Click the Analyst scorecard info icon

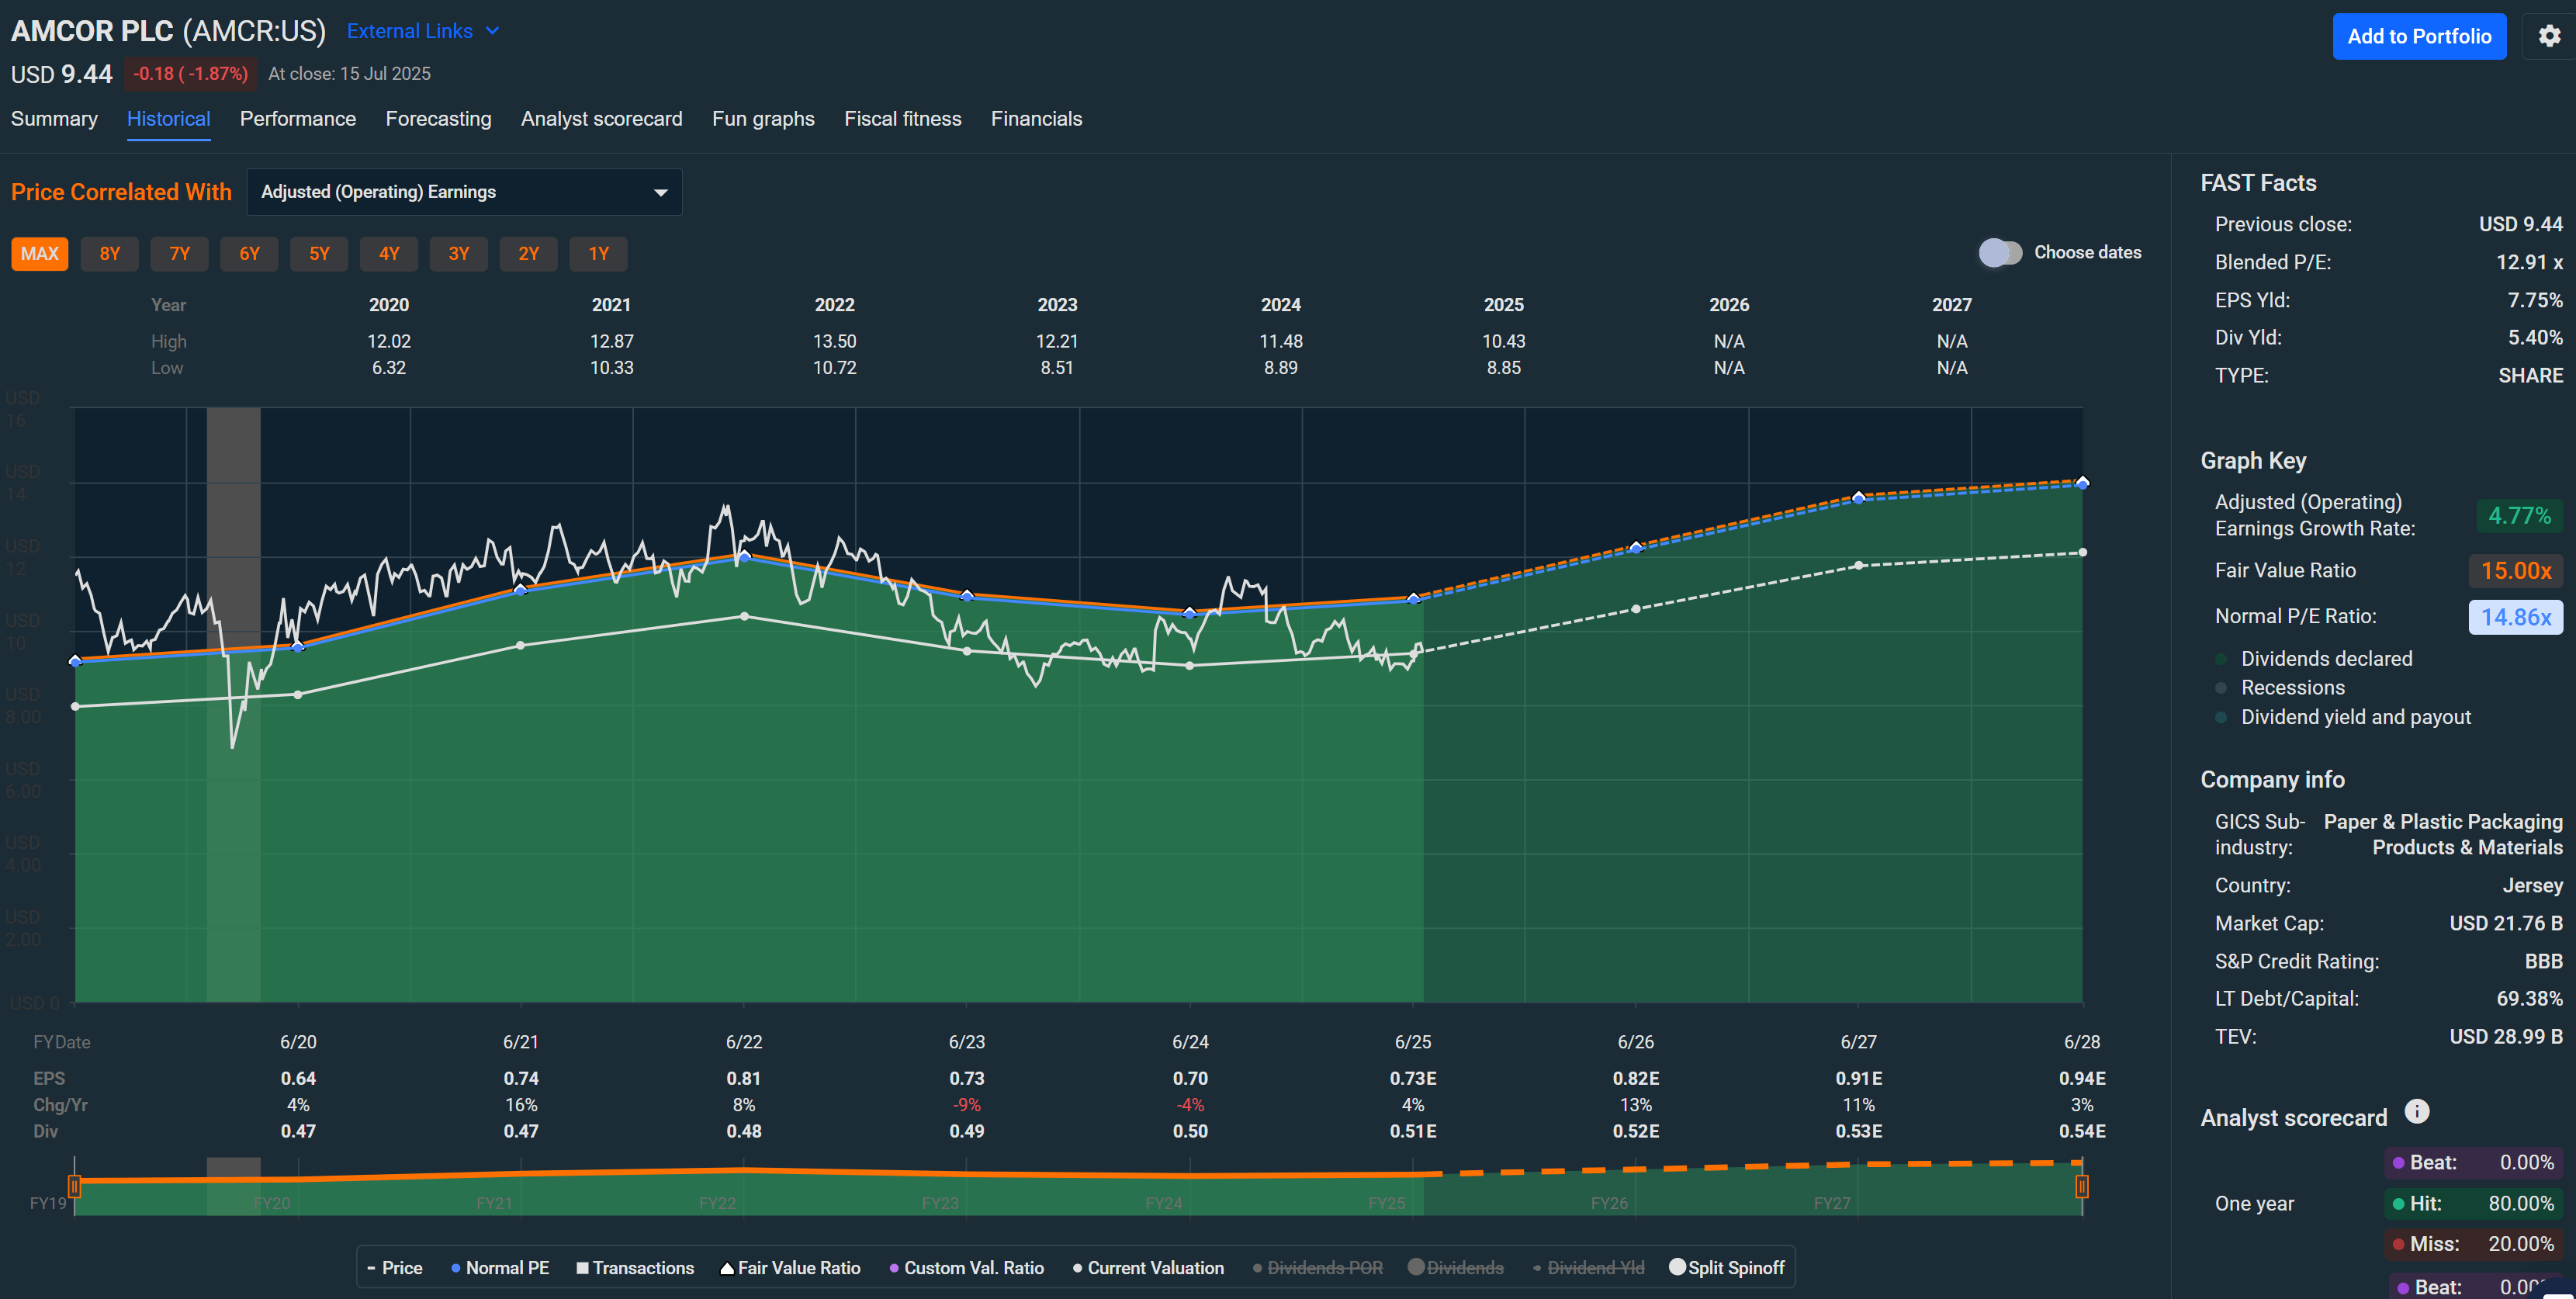pyautogui.click(x=2417, y=1111)
